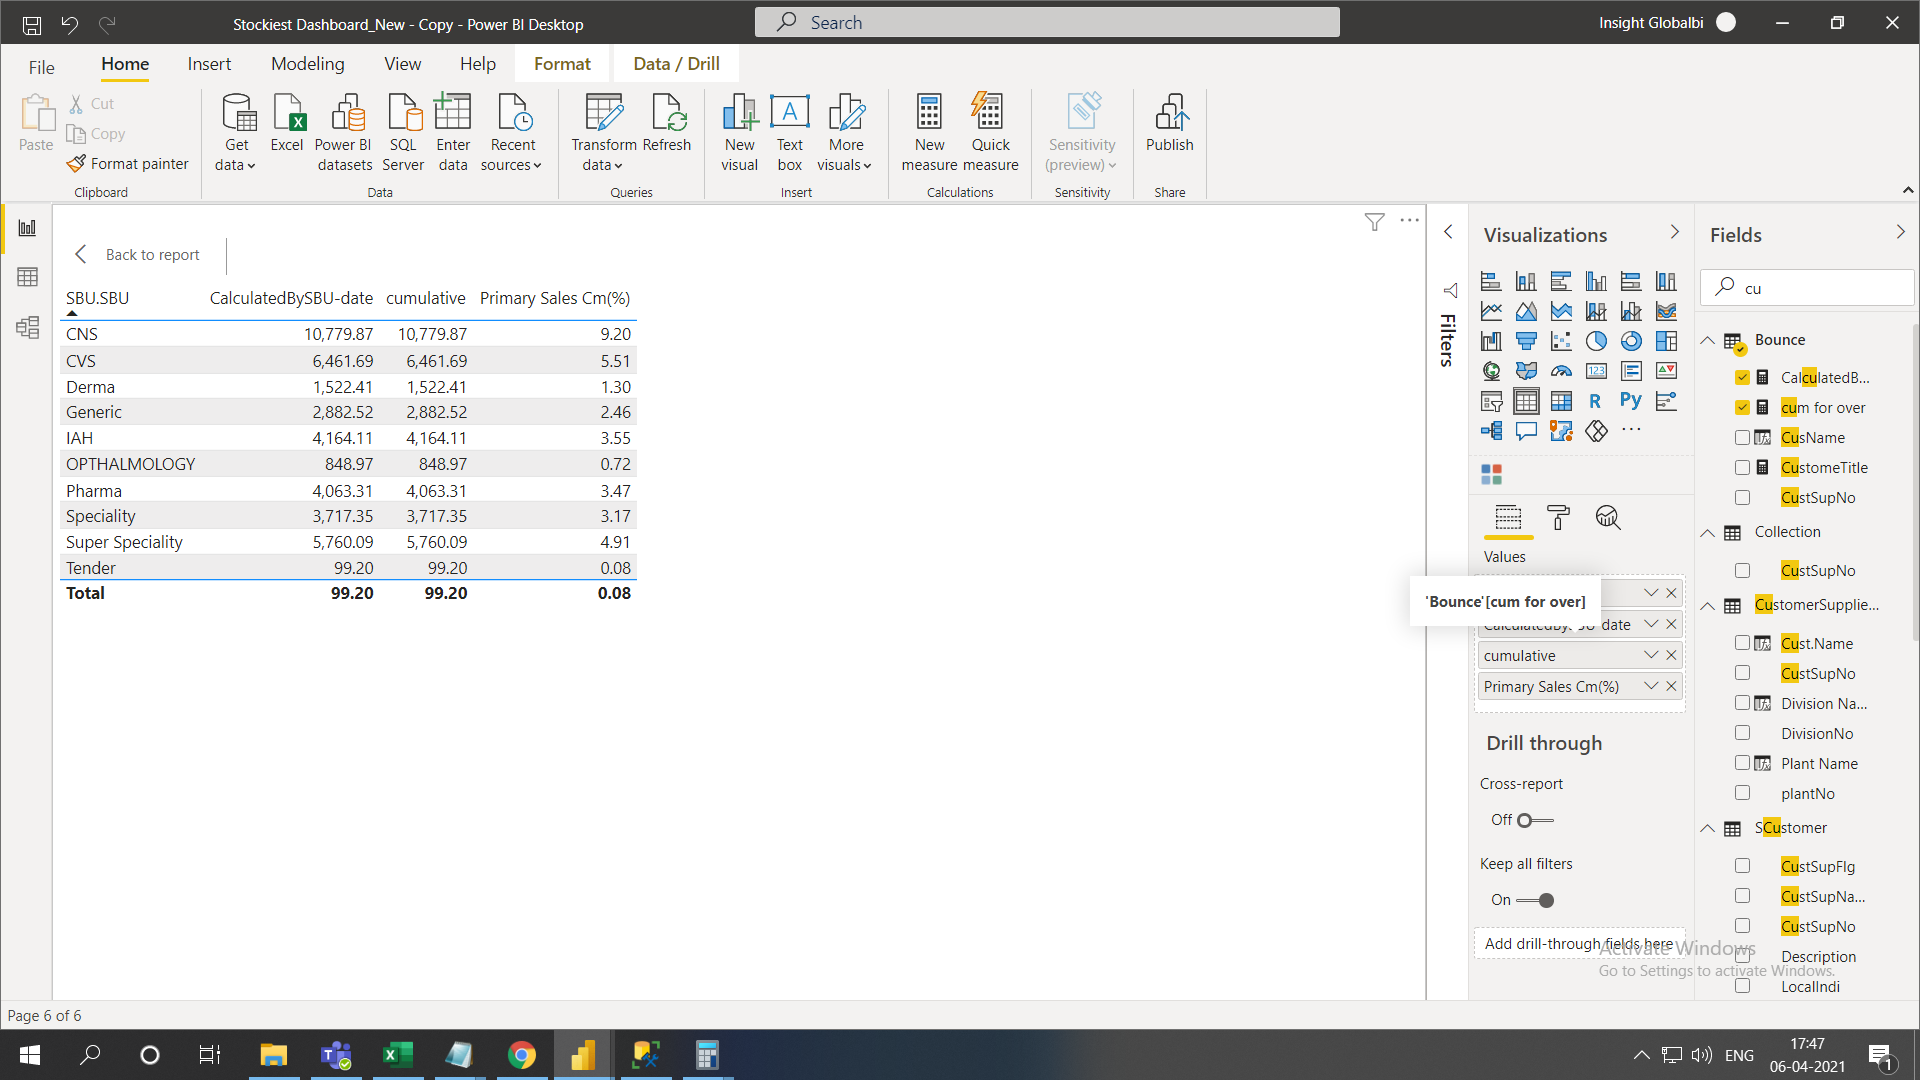The image size is (1920, 1080).
Task: Open the File menu
Action: (x=42, y=67)
